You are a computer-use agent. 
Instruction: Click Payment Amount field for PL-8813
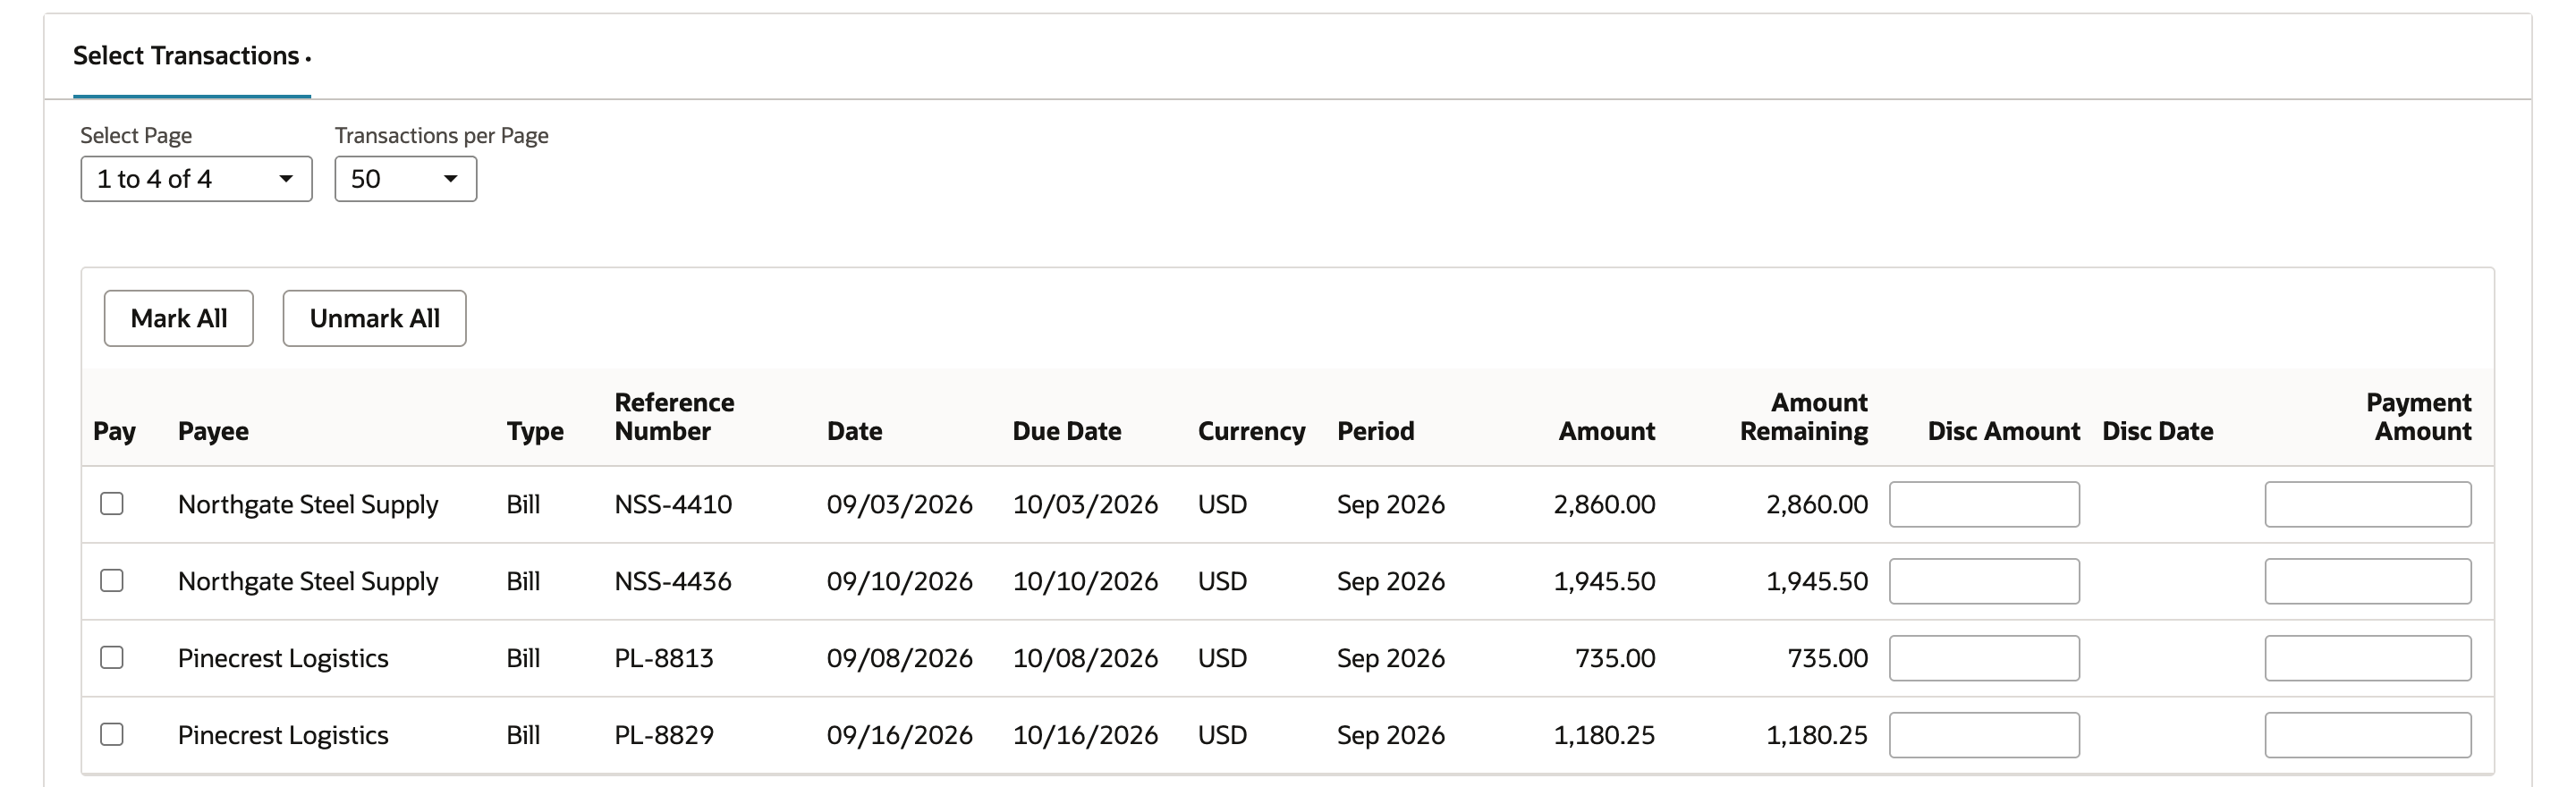(x=2368, y=658)
